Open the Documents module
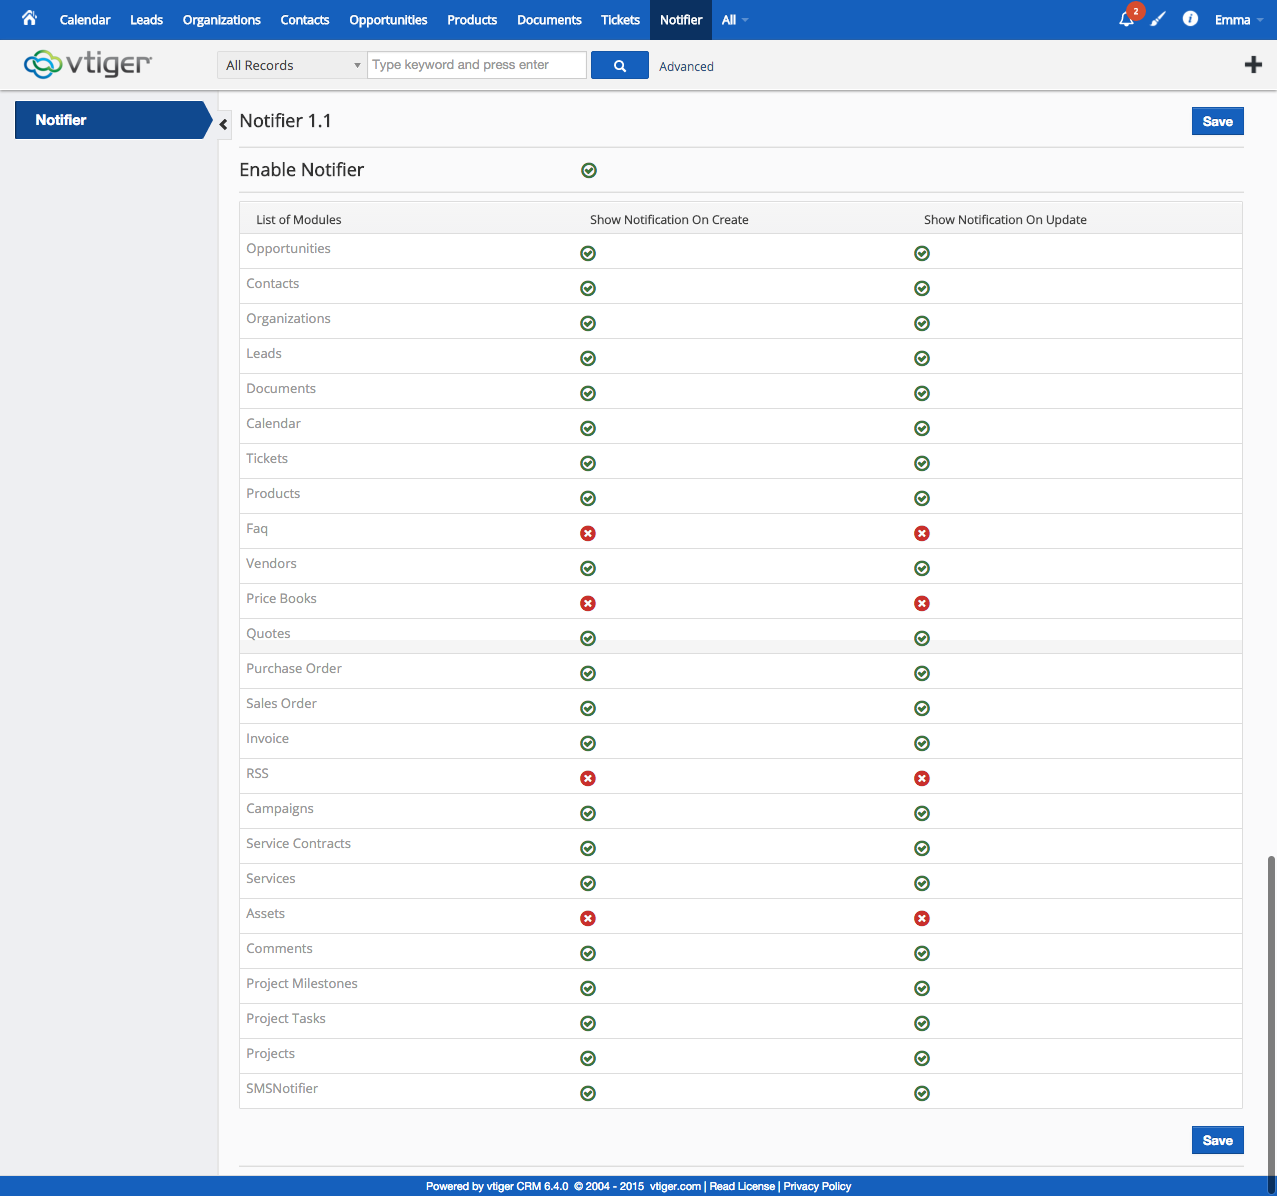 coord(549,20)
